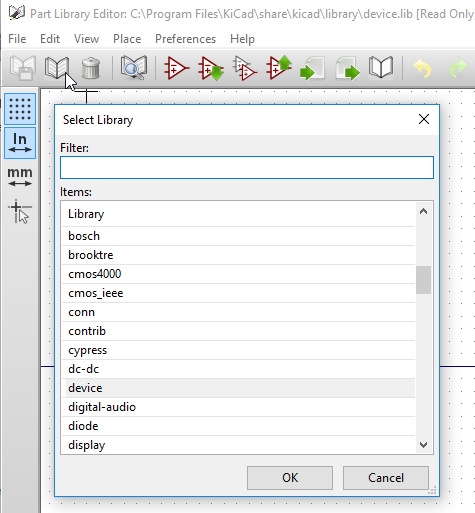Click the import component icon

coord(312,68)
